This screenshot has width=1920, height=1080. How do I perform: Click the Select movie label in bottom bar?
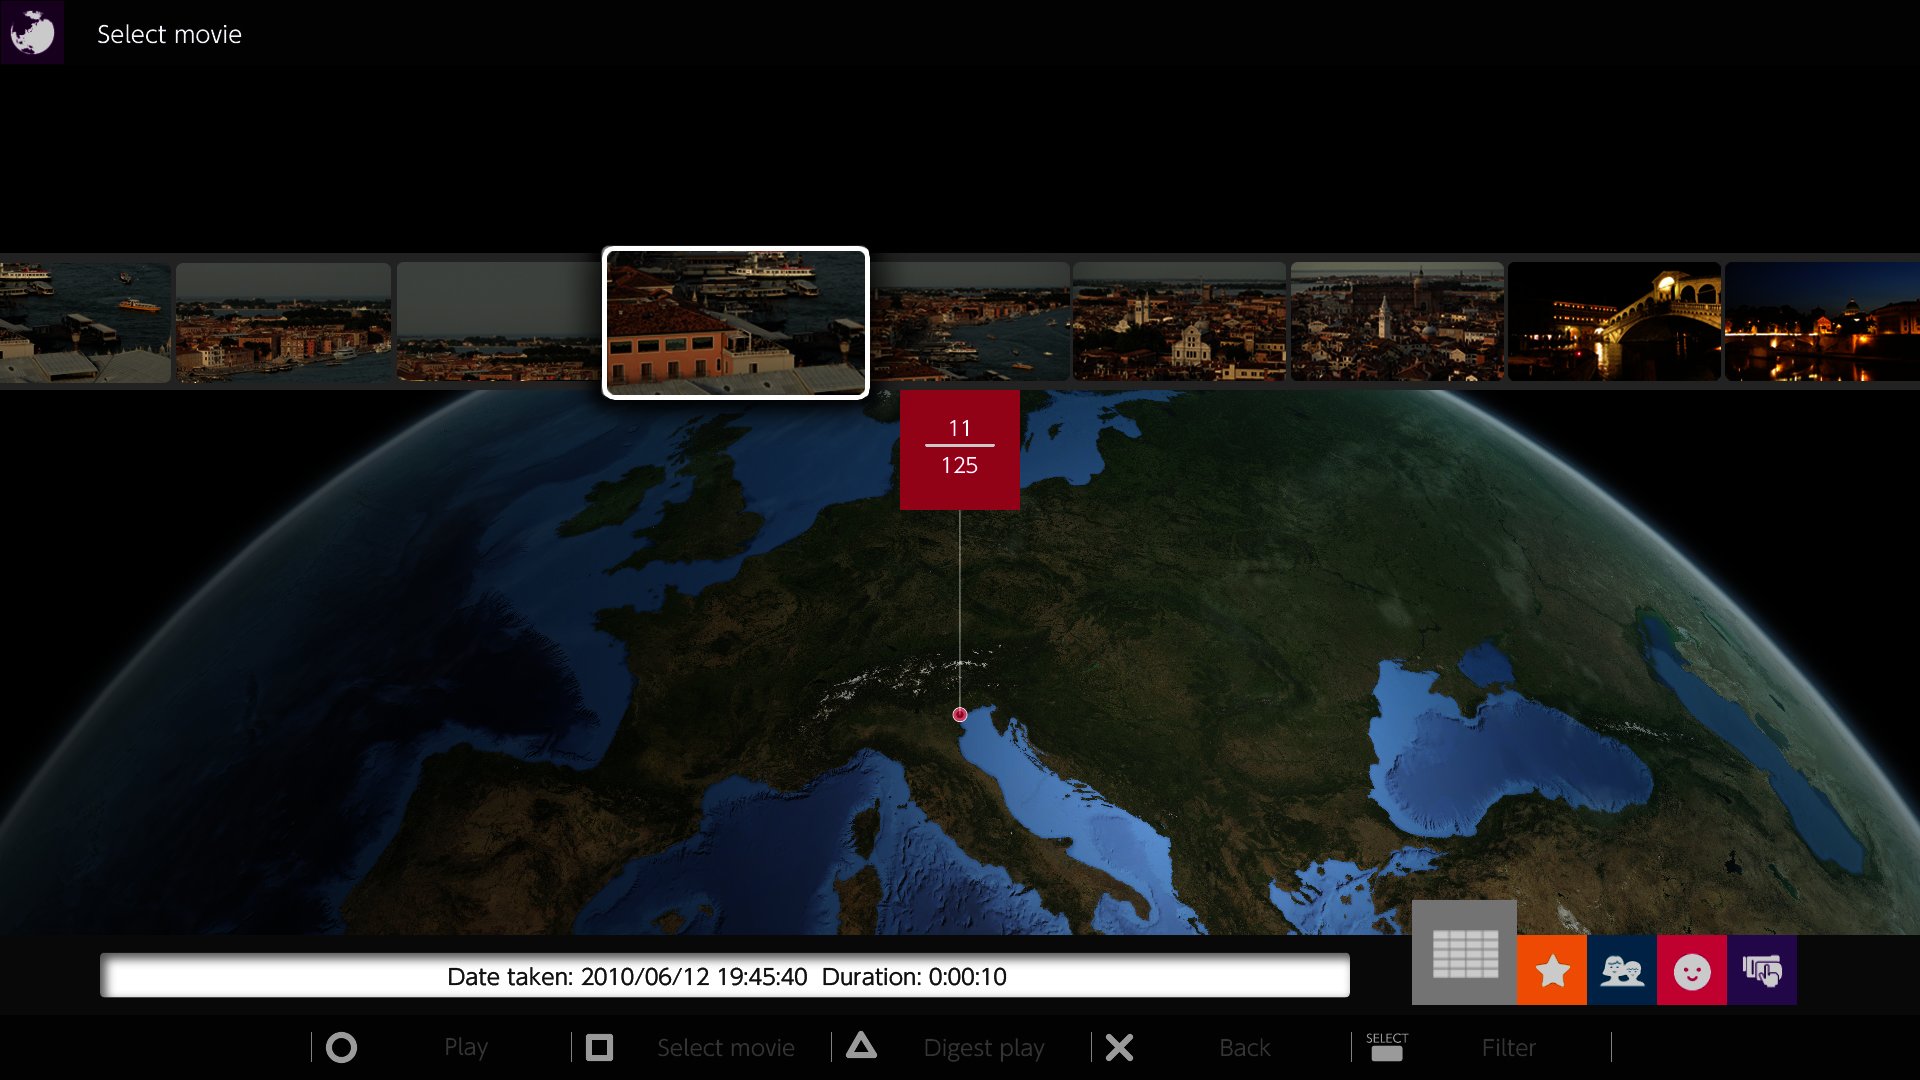coord(726,1048)
